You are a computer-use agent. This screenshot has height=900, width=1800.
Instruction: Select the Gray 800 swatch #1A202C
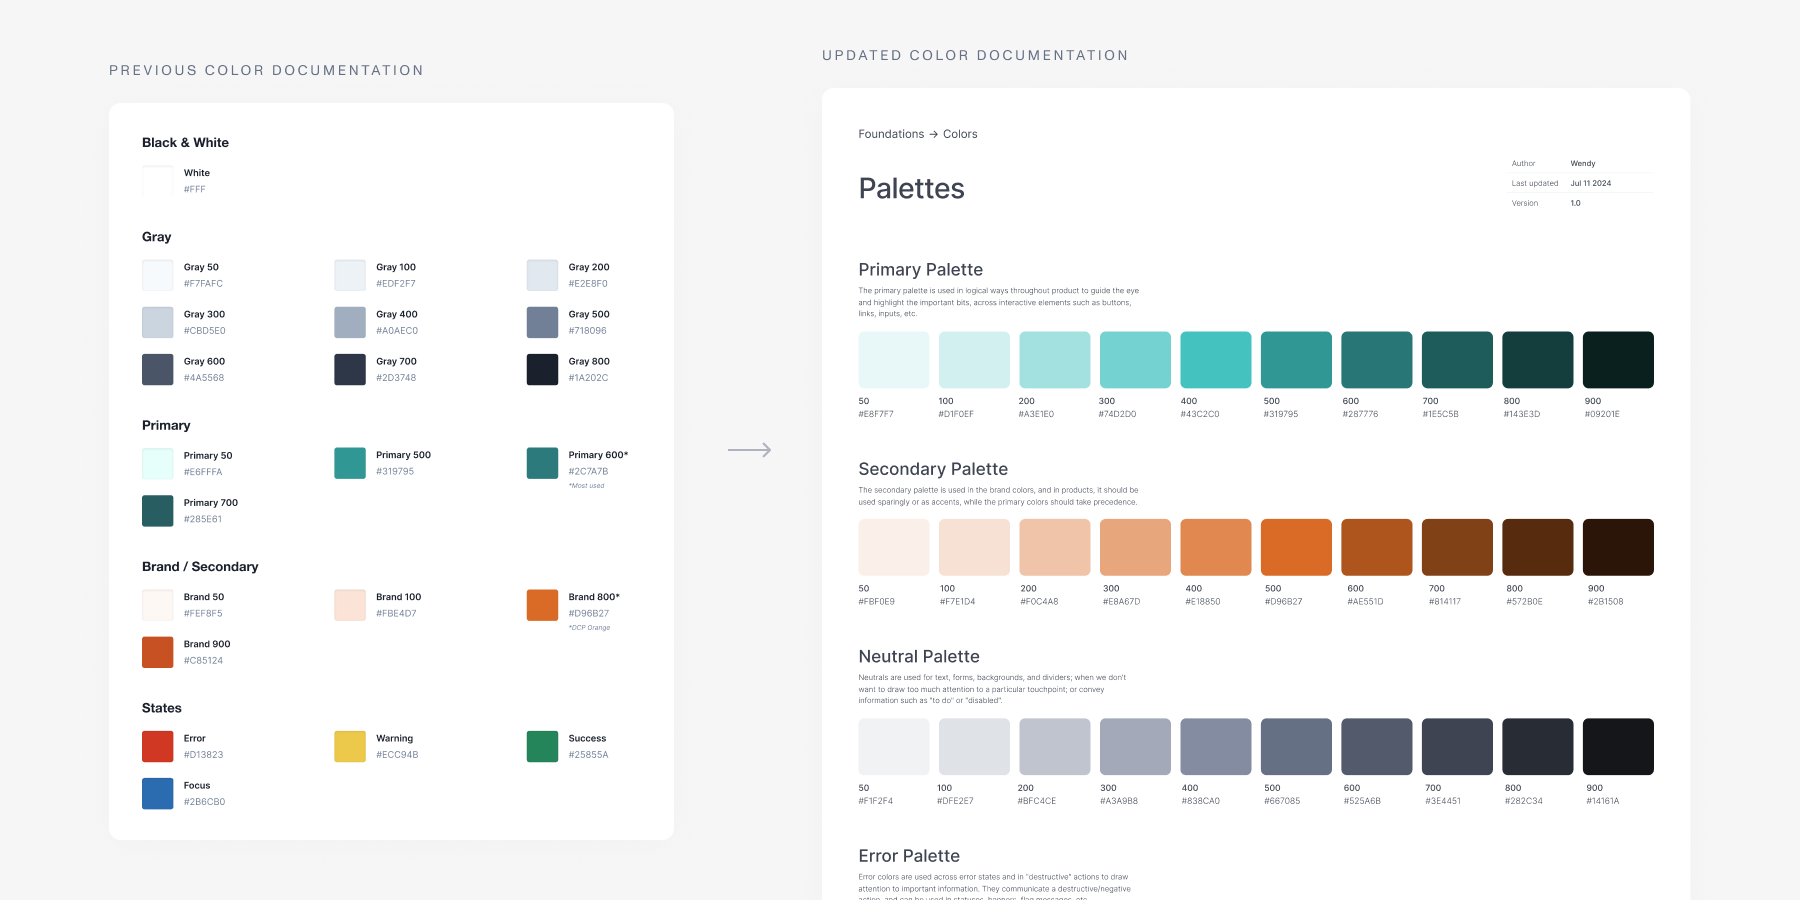click(x=542, y=369)
